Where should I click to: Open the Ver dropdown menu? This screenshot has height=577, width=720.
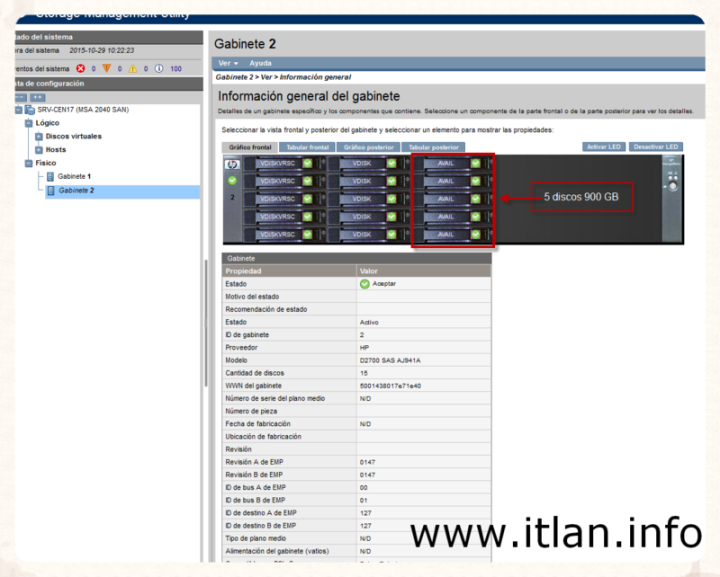tap(226, 63)
